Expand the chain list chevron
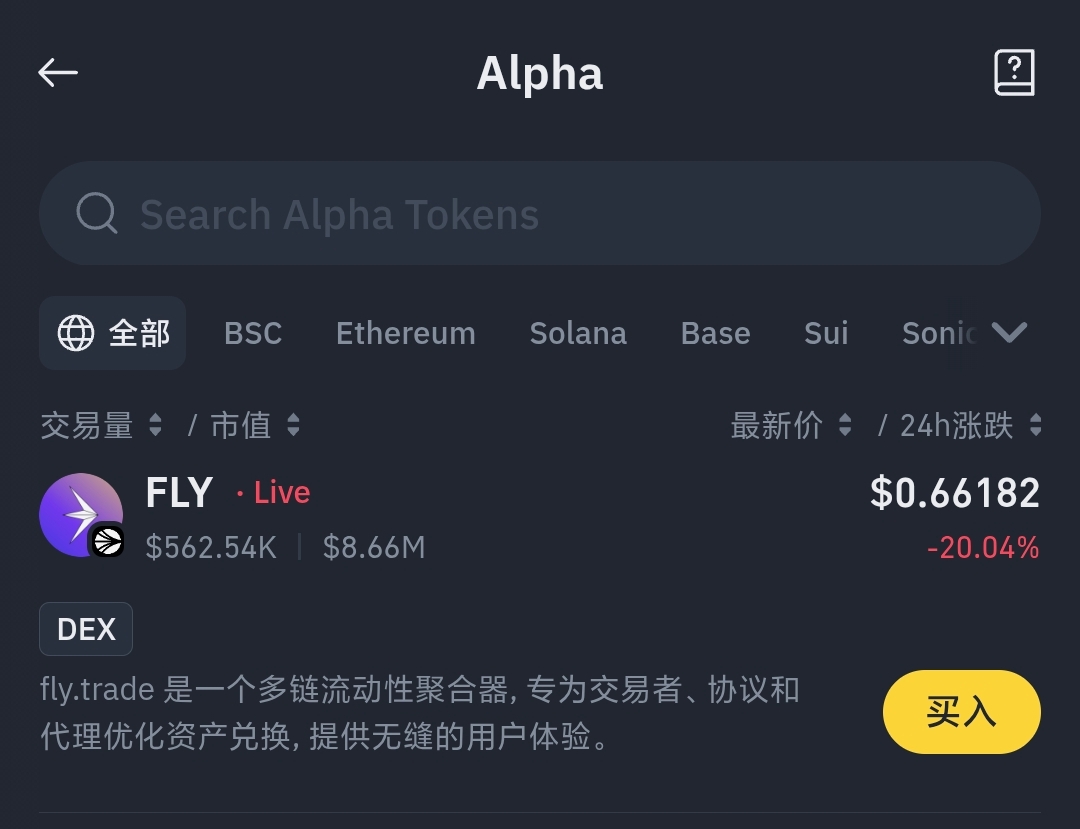The width and height of the screenshot is (1080, 829). 1009,333
